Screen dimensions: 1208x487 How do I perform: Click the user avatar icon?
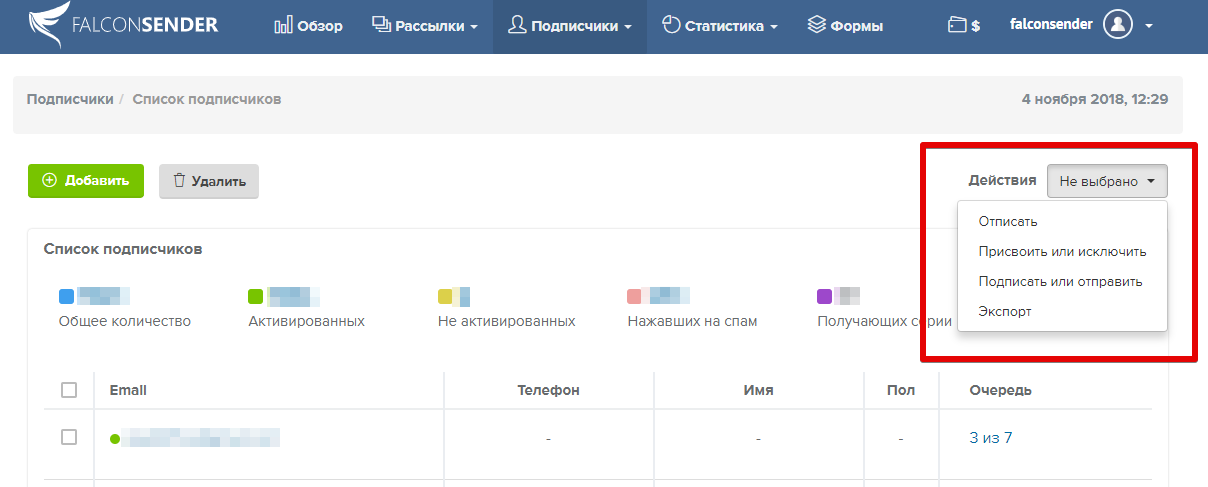[x=1118, y=25]
